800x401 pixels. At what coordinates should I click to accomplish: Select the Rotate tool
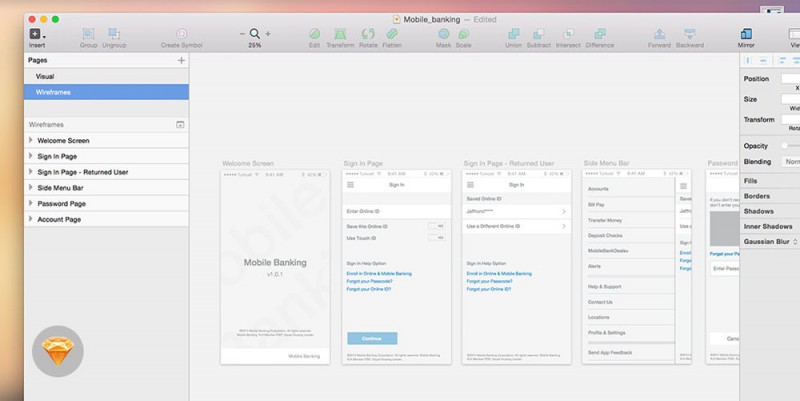368,35
